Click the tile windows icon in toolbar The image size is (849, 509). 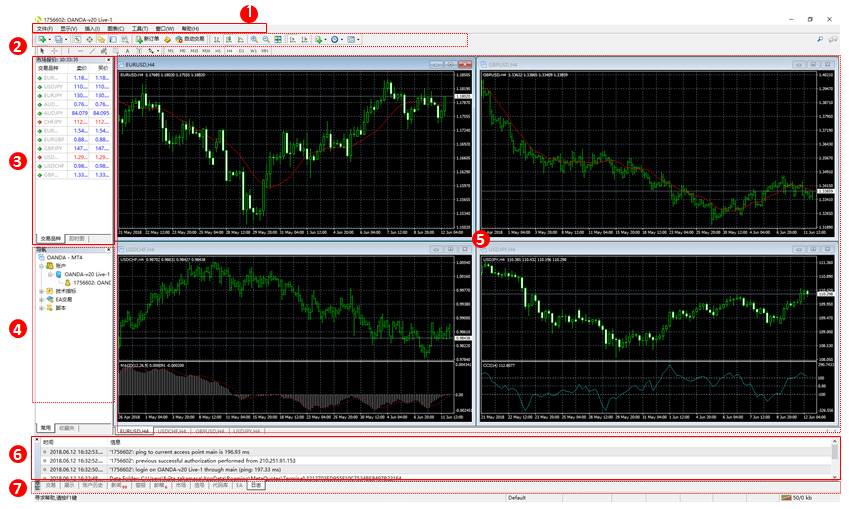pyautogui.click(x=277, y=39)
